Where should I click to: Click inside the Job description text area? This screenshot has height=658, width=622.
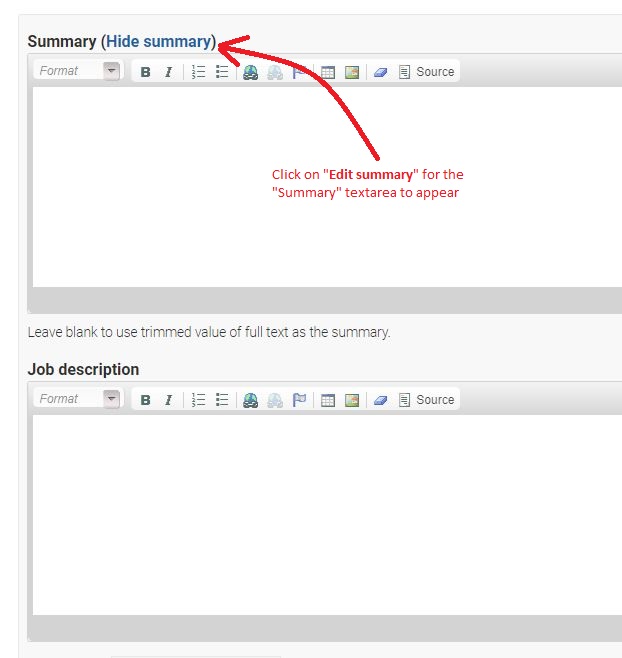click(327, 515)
